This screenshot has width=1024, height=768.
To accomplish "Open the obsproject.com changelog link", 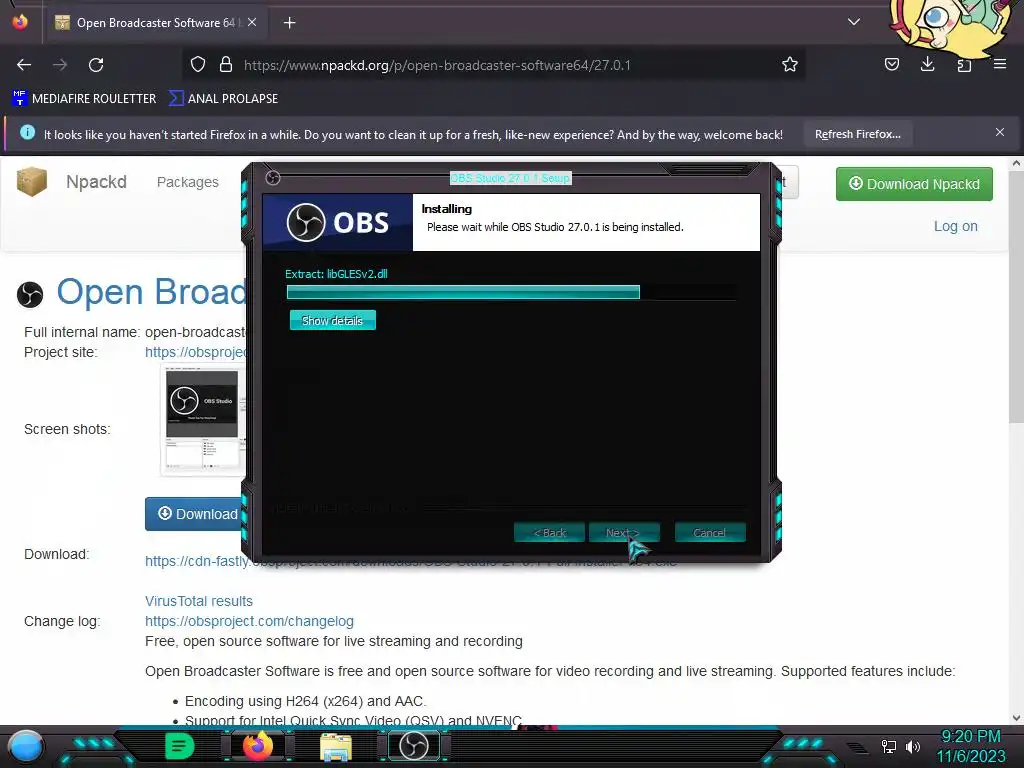I will [x=249, y=621].
